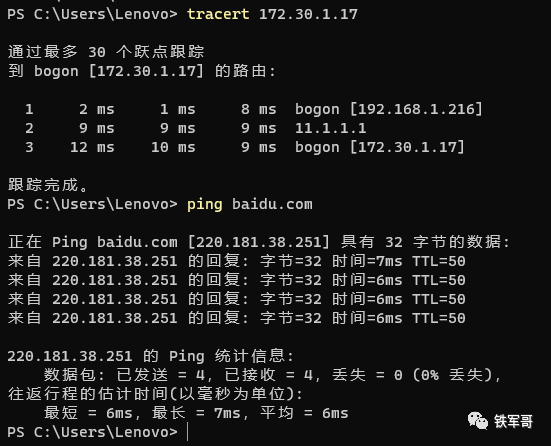Click the green cursor at the prompt
This screenshot has width=551, height=446.
188,432
